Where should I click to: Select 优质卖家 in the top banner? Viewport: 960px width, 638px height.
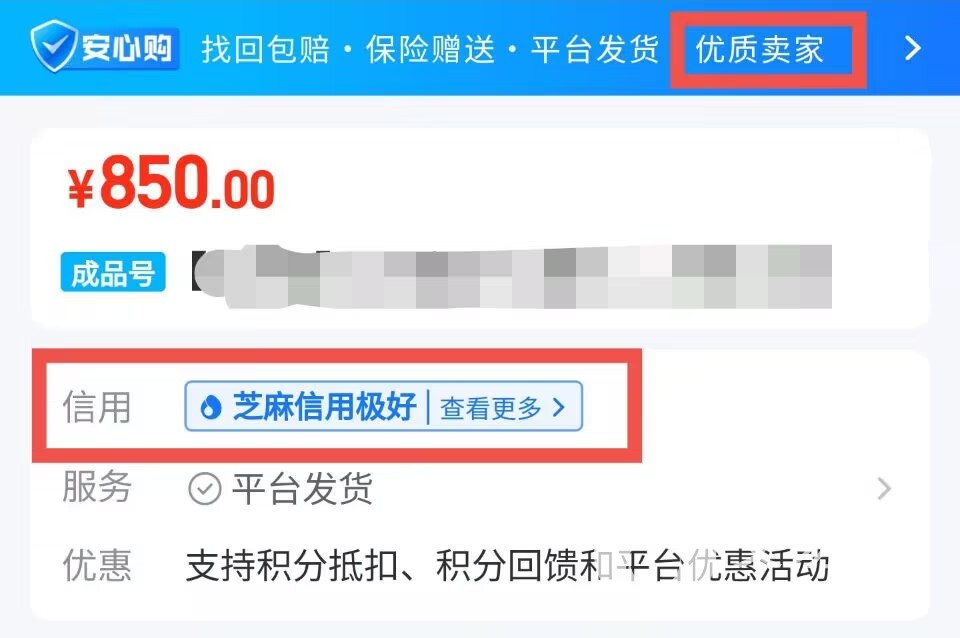tap(759, 49)
